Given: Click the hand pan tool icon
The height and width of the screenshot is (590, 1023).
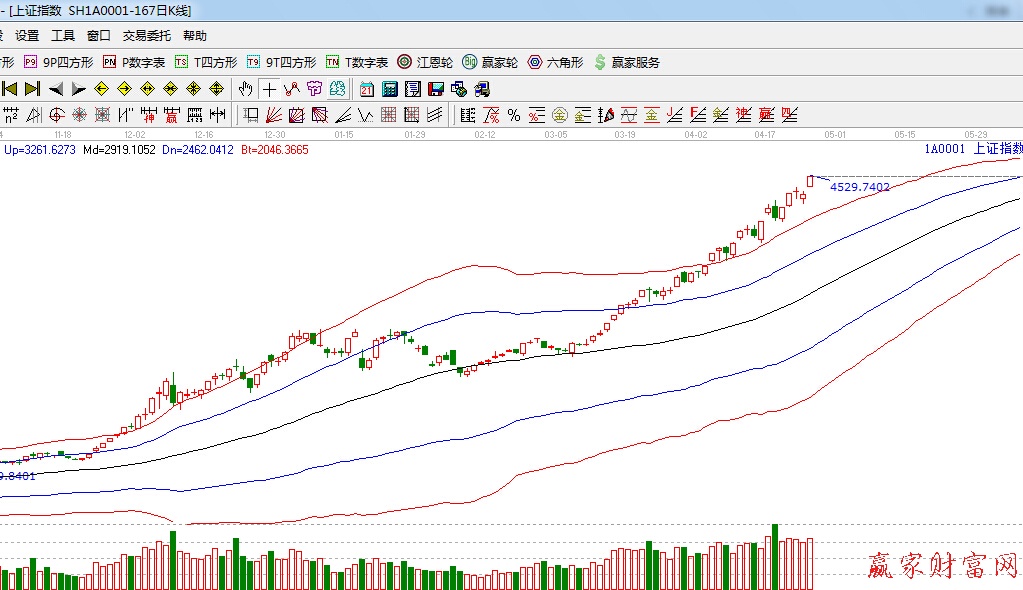Looking at the screenshot, I should click(x=246, y=88).
